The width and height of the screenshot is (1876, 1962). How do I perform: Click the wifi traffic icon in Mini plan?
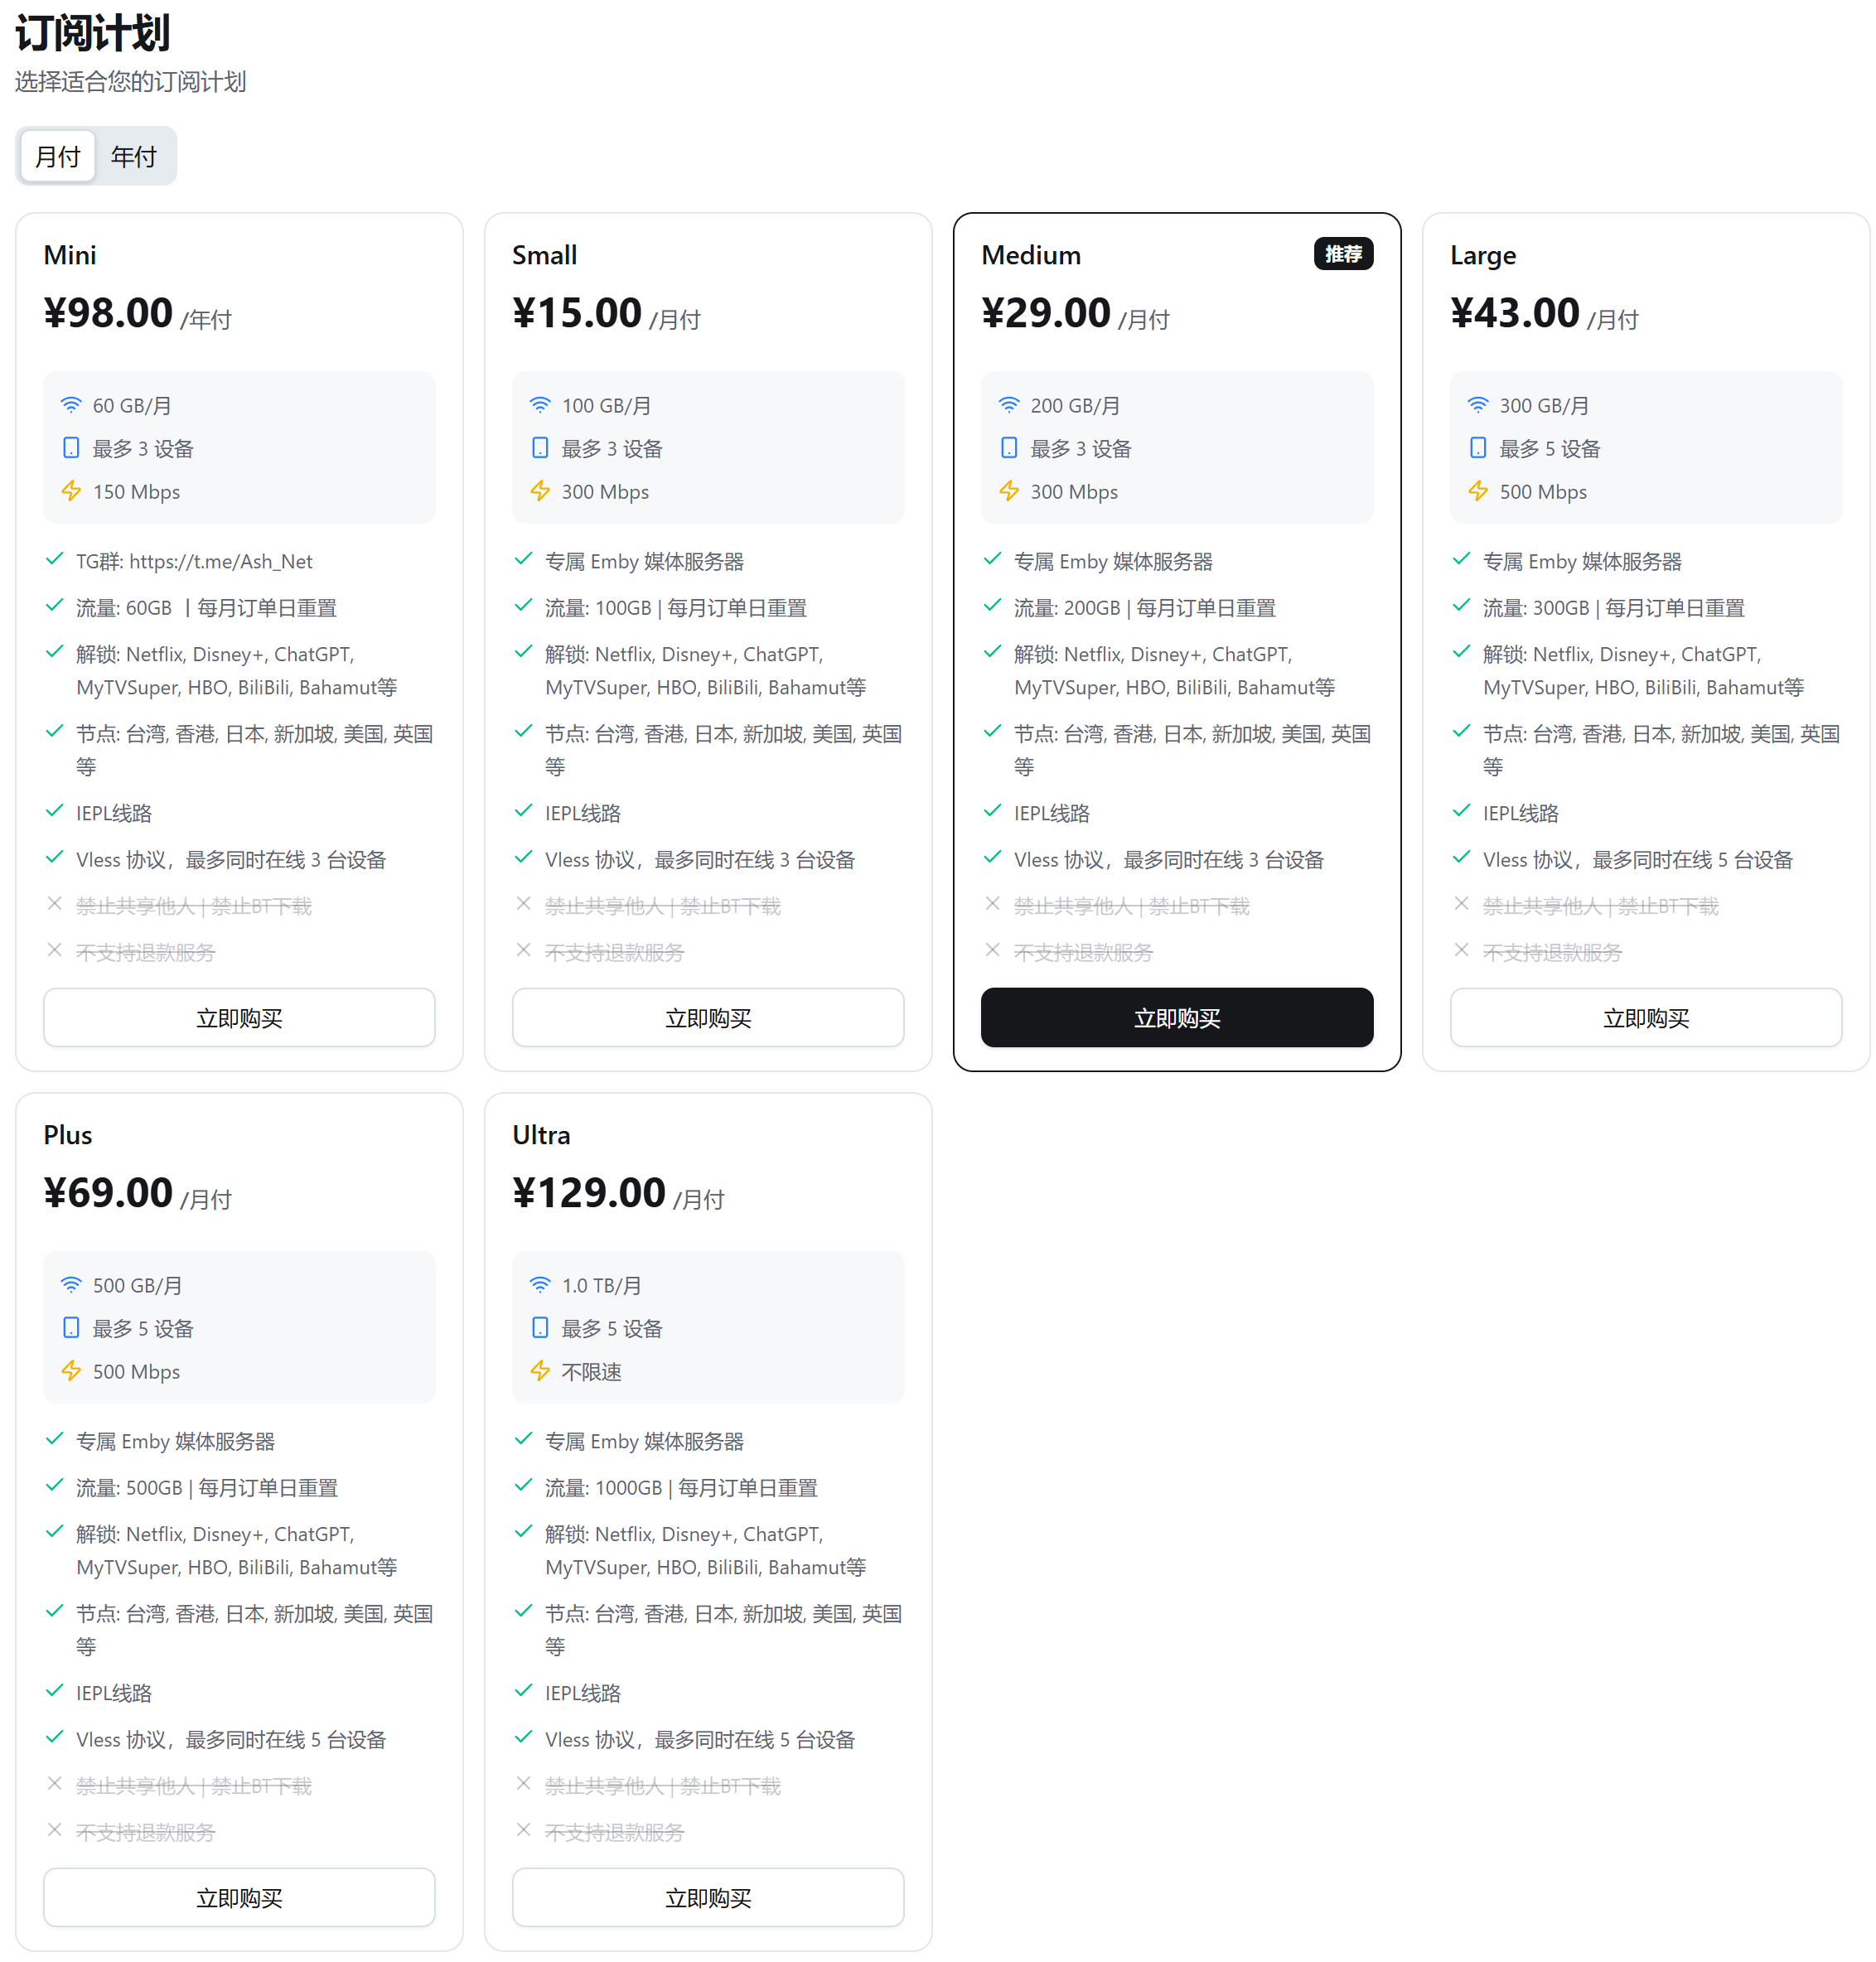point(71,405)
